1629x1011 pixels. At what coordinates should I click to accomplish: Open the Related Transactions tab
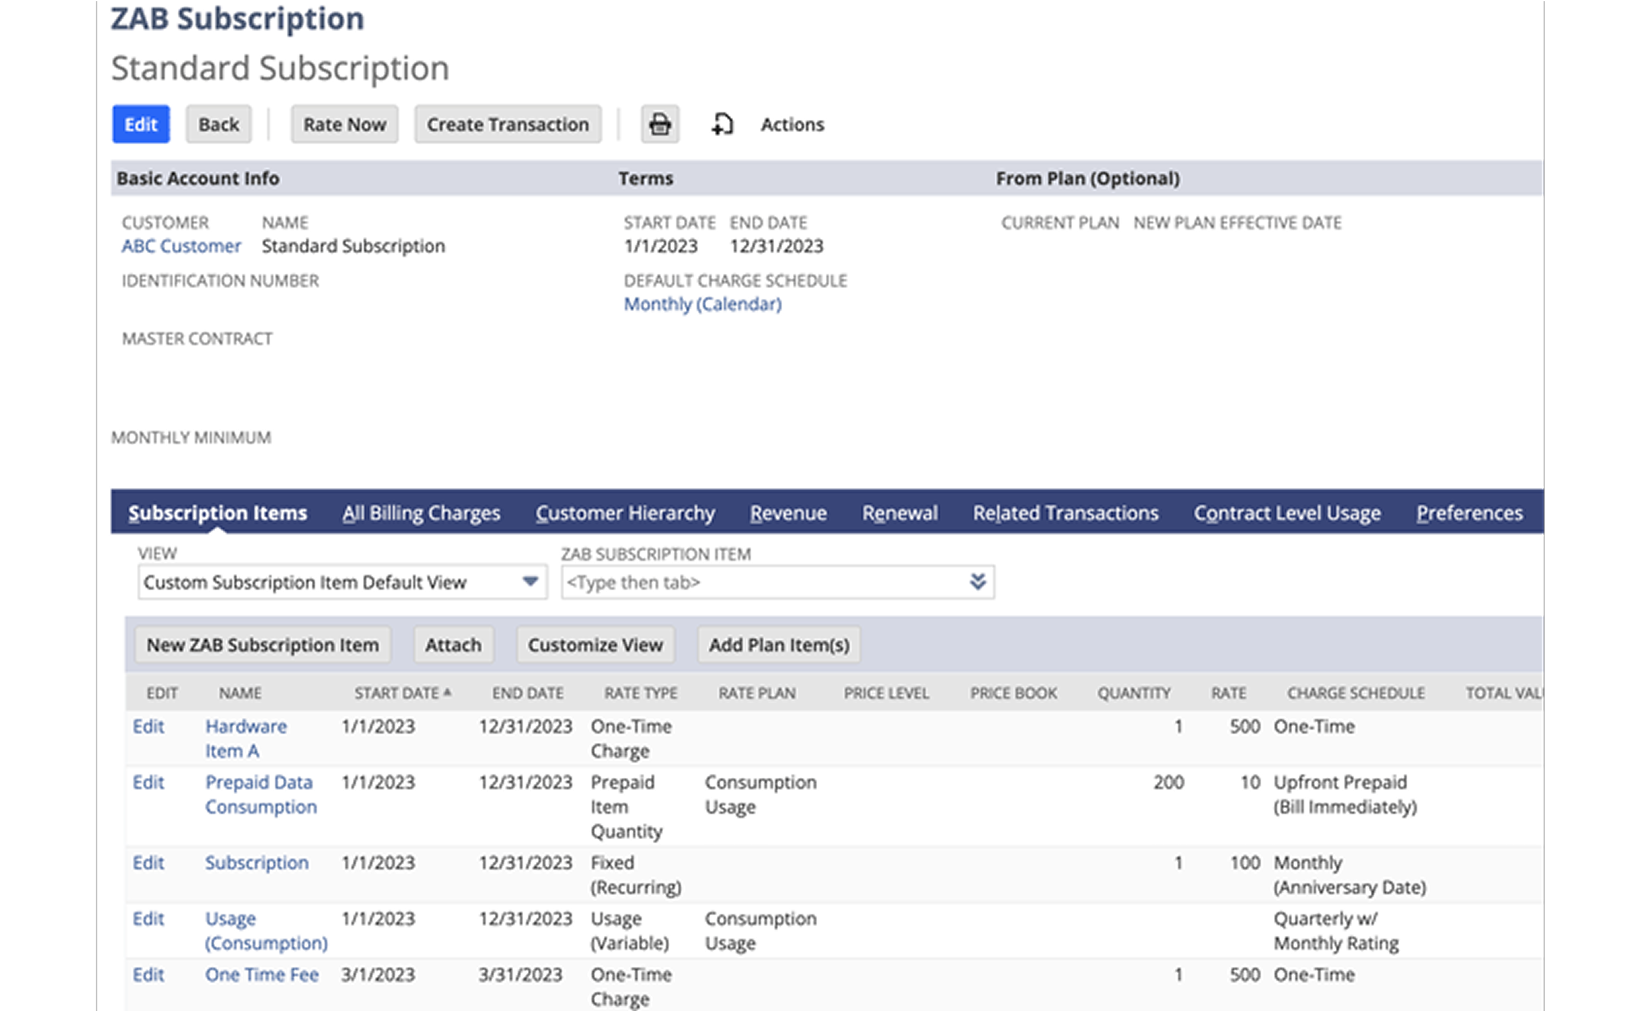tap(1066, 513)
